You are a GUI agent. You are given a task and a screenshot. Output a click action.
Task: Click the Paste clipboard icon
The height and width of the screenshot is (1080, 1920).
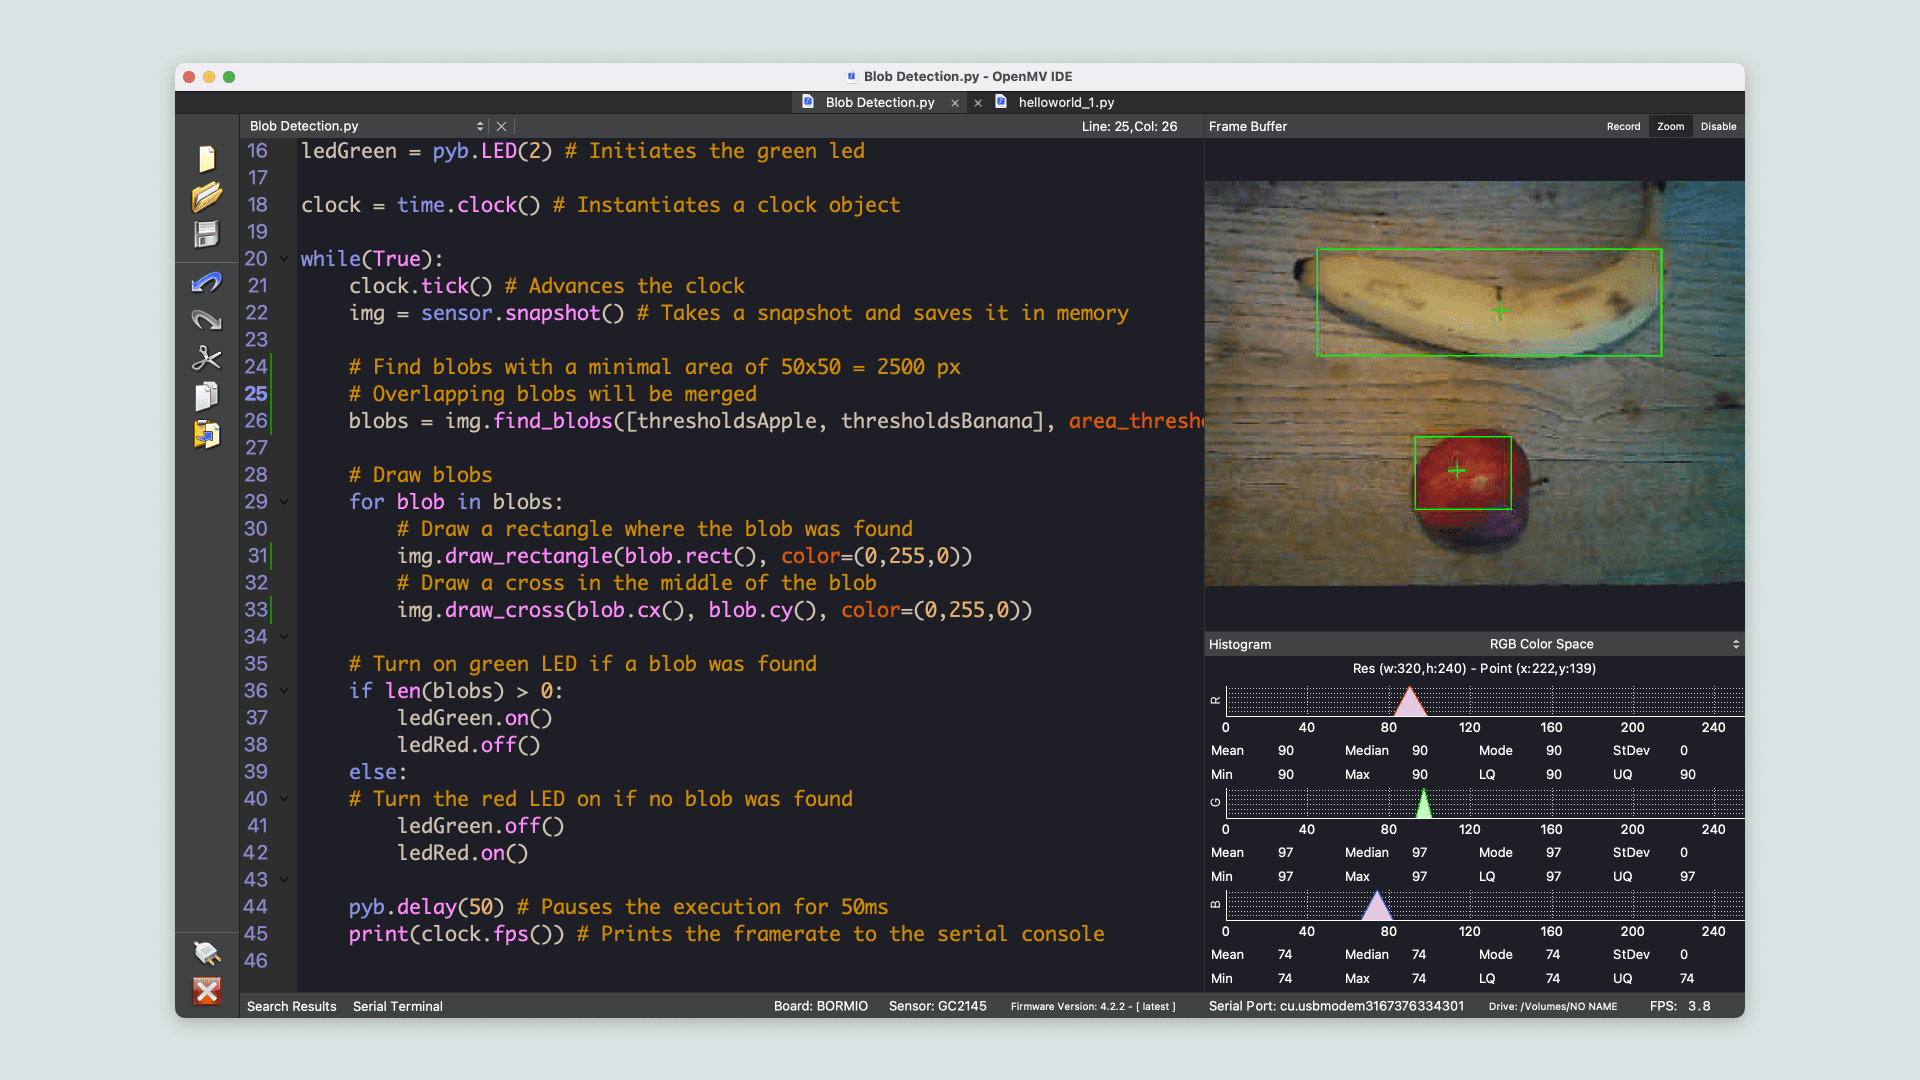pyautogui.click(x=207, y=434)
